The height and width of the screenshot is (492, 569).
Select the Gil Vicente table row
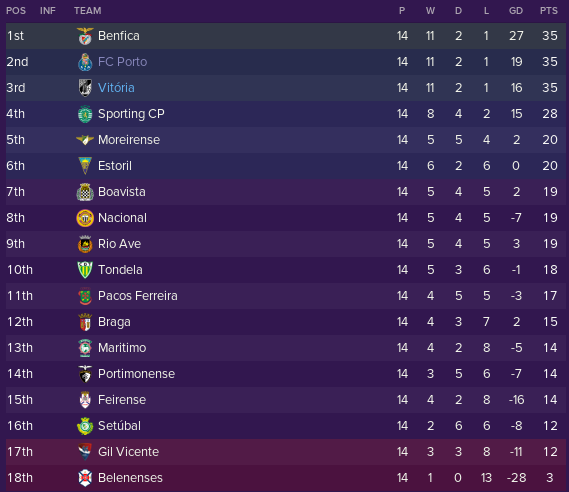pyautogui.click(x=286, y=452)
